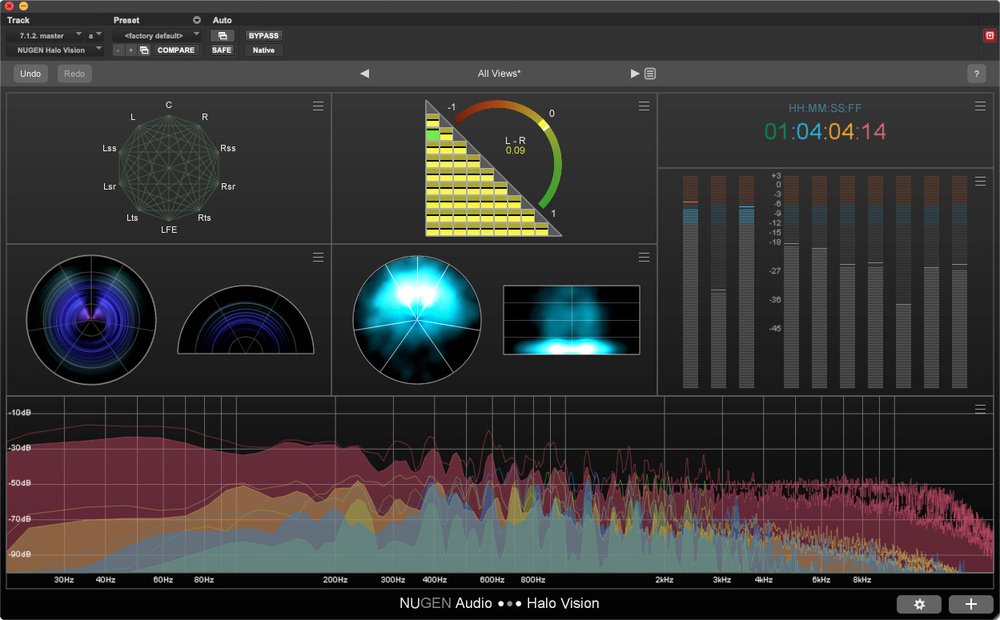The width and height of the screenshot is (1000, 620).
Task: Open the settings gear at bottom right
Action: click(918, 604)
